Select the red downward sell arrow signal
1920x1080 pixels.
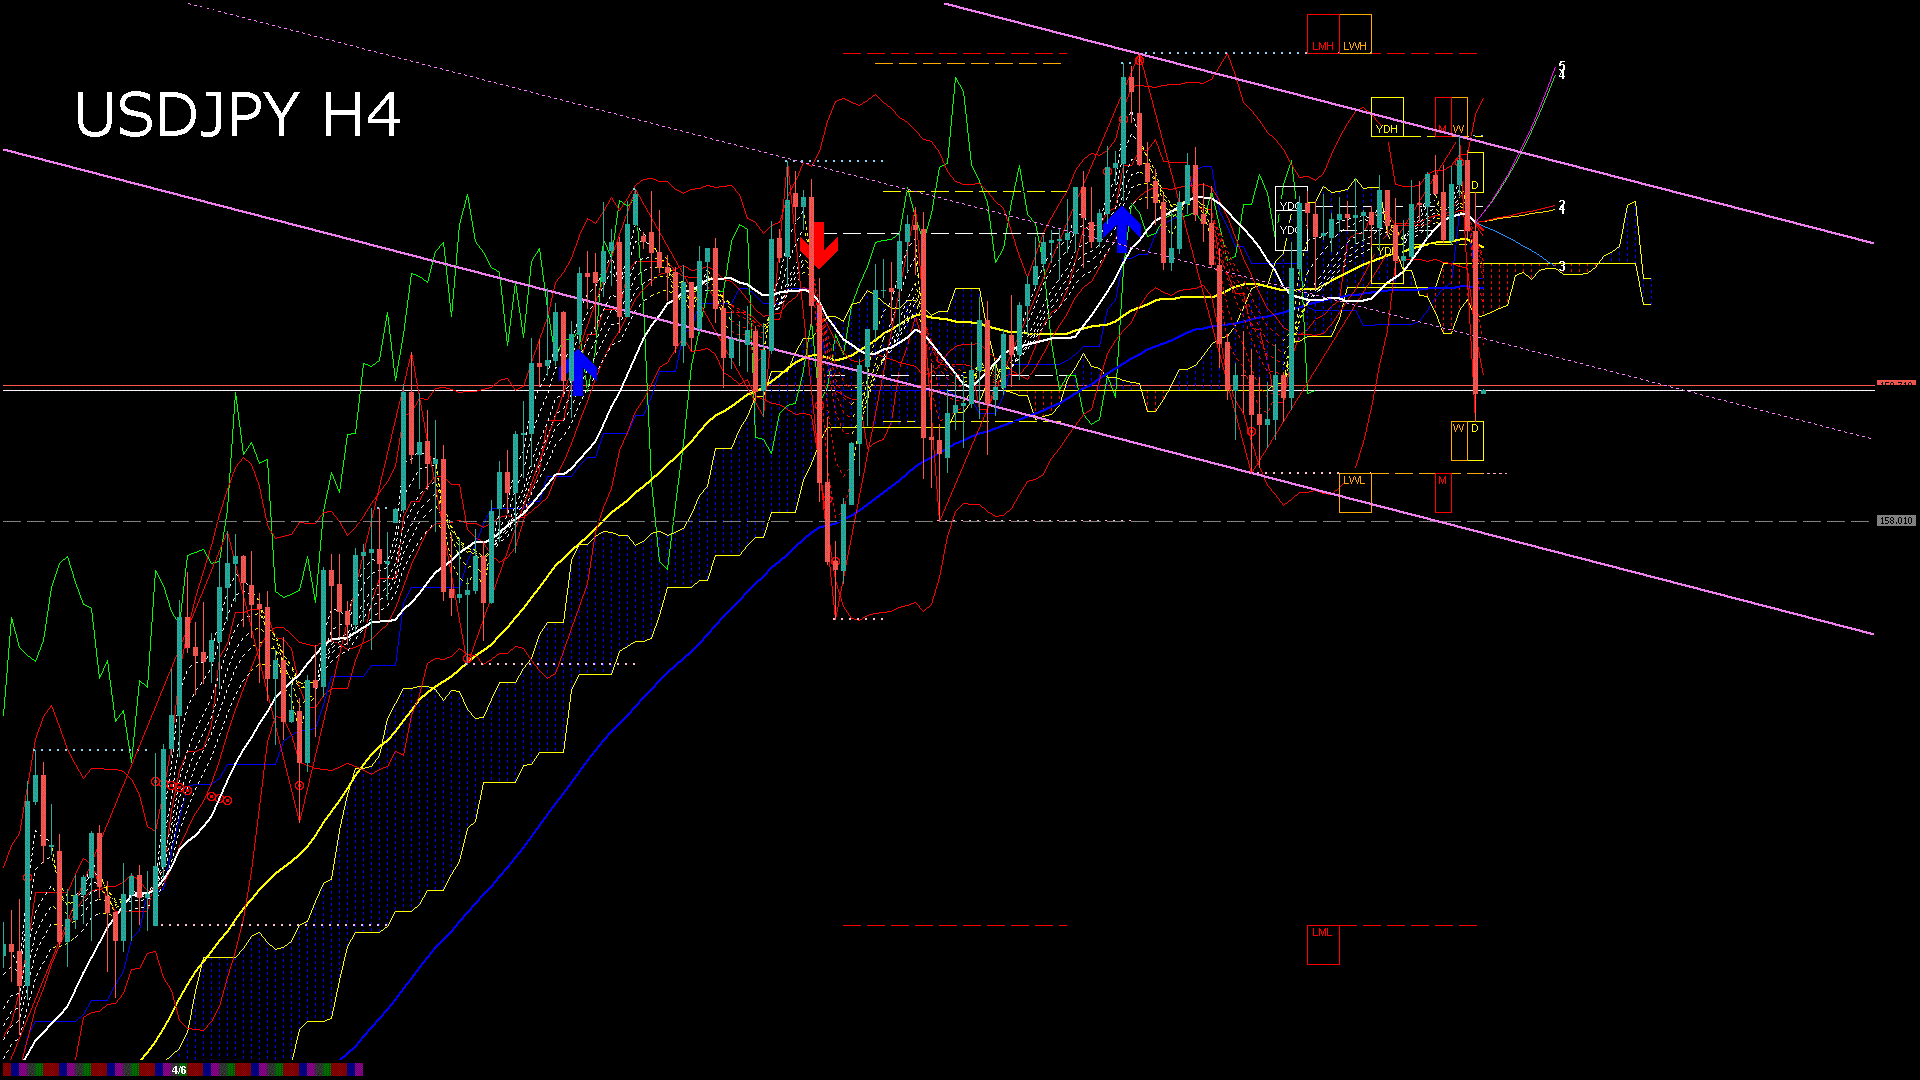[820, 247]
